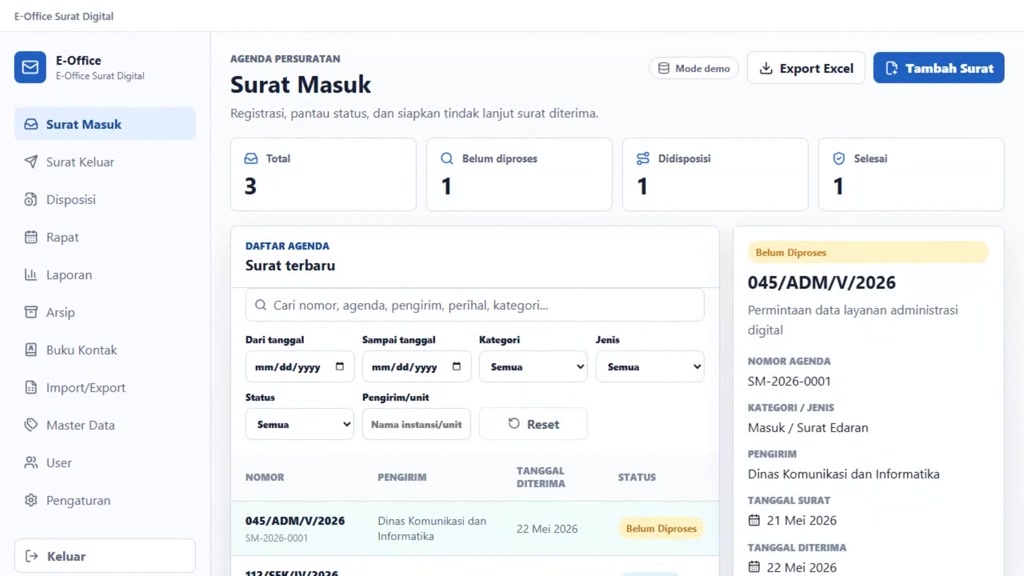Open the Jenis dropdown
This screenshot has height=576, width=1024.
650,366
